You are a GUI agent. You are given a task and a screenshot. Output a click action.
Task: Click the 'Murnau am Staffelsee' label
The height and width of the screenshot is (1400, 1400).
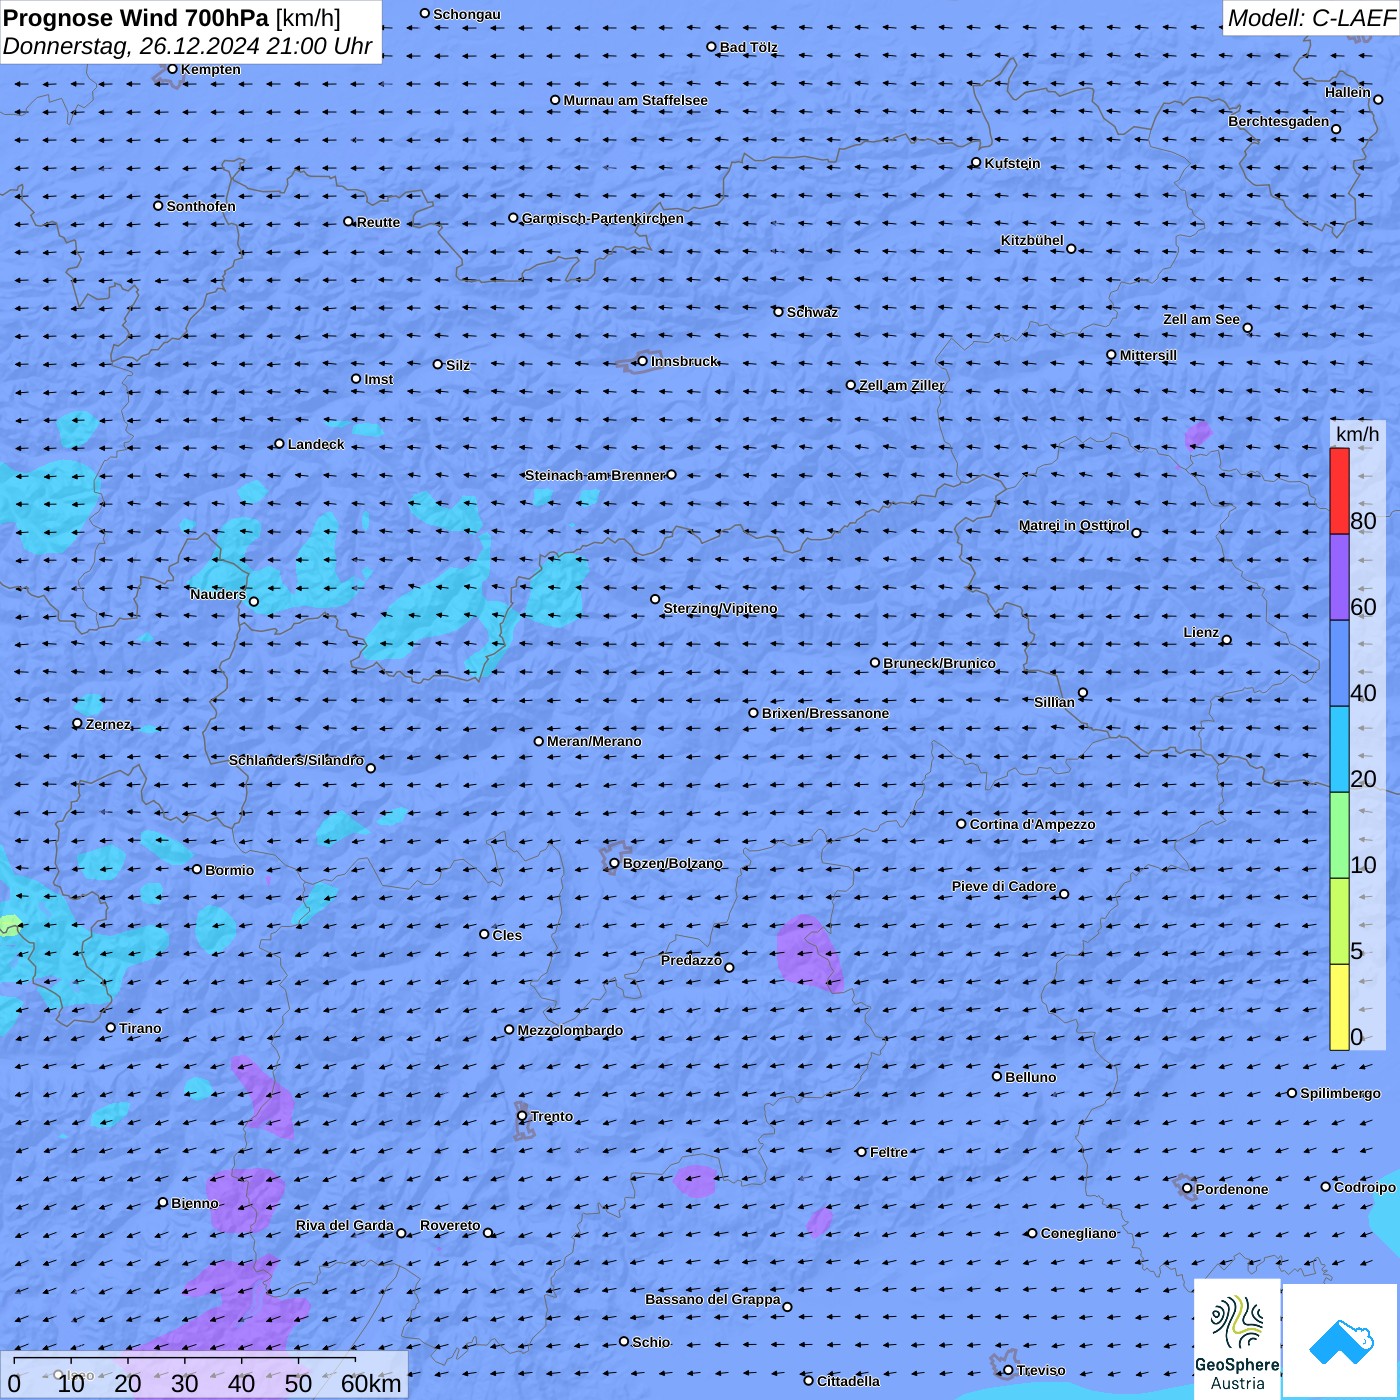[636, 100]
